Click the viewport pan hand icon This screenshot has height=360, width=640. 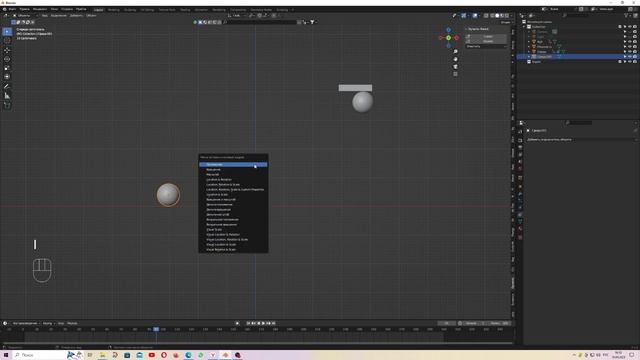click(x=456, y=59)
